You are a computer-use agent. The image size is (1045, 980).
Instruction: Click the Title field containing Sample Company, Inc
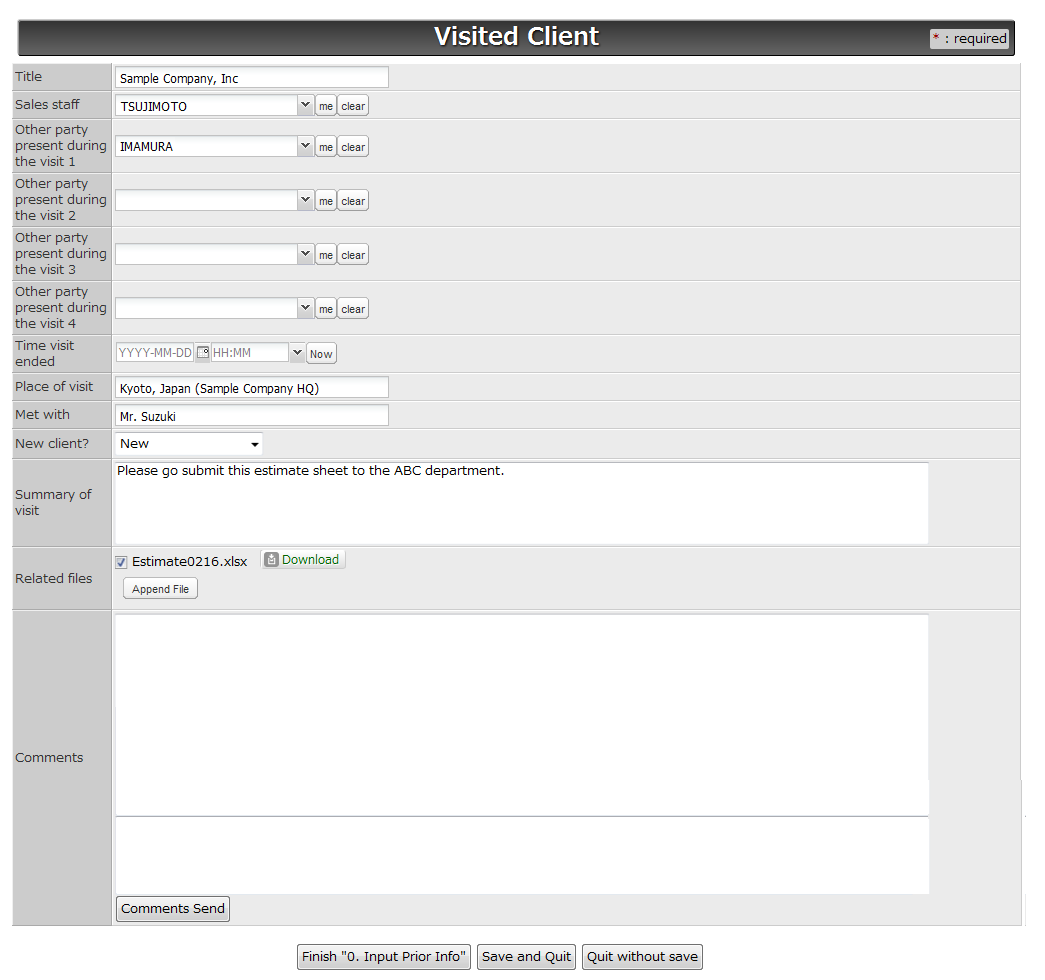pyautogui.click(x=251, y=77)
